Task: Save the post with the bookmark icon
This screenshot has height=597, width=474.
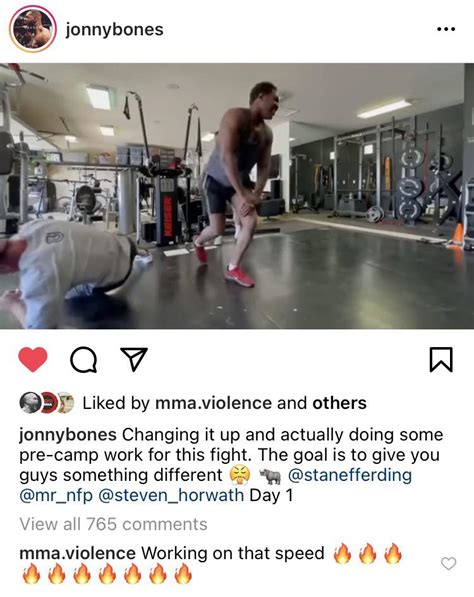Action: (x=441, y=359)
